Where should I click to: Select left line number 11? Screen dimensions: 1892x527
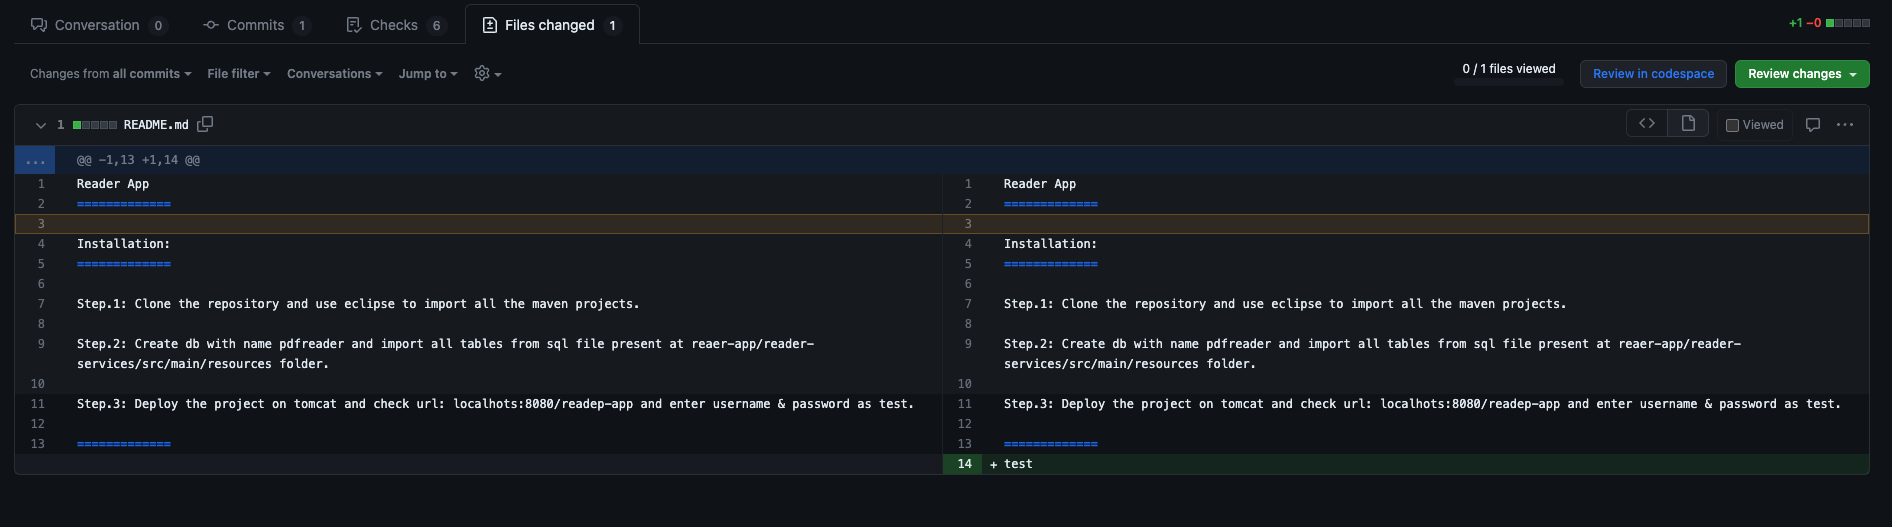(38, 404)
